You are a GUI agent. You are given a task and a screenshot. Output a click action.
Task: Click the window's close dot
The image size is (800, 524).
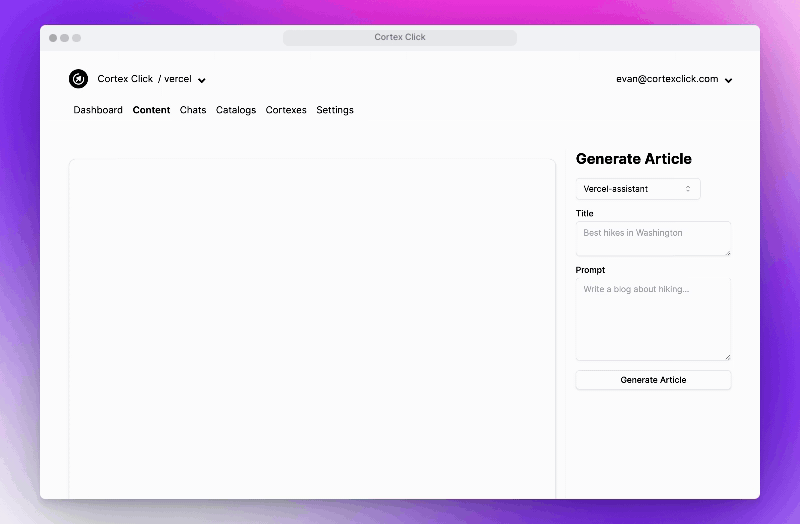[54, 38]
